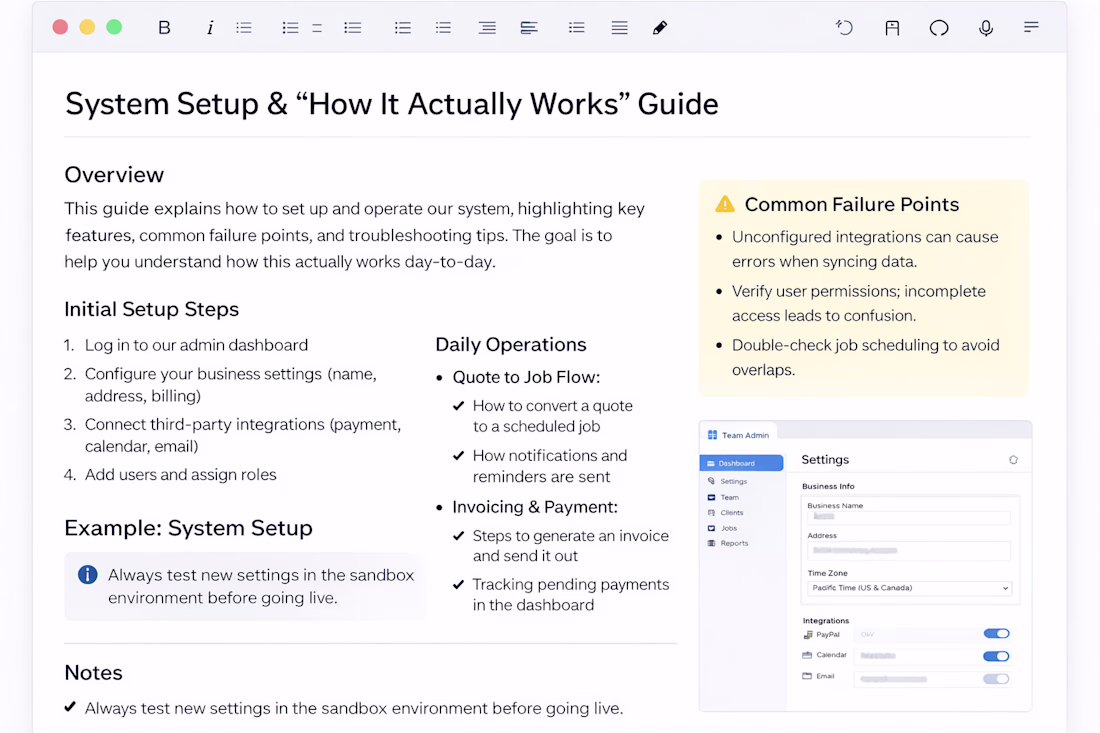Click "Double-check job scheduling" bullet
This screenshot has height=733, width=1100.
point(866,357)
